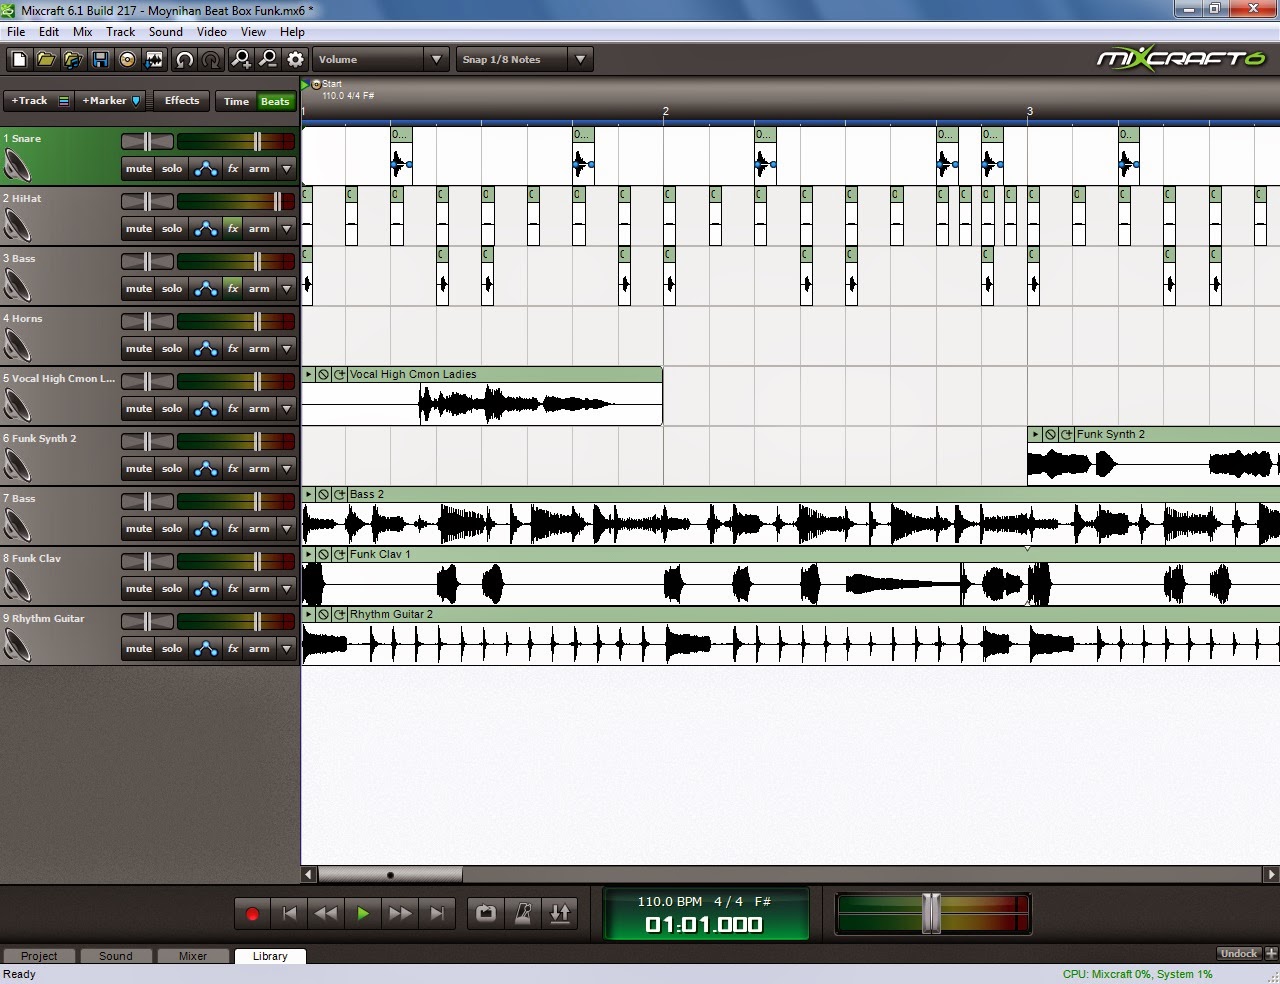
Task: Open automation on the Horns track
Action: (x=205, y=349)
